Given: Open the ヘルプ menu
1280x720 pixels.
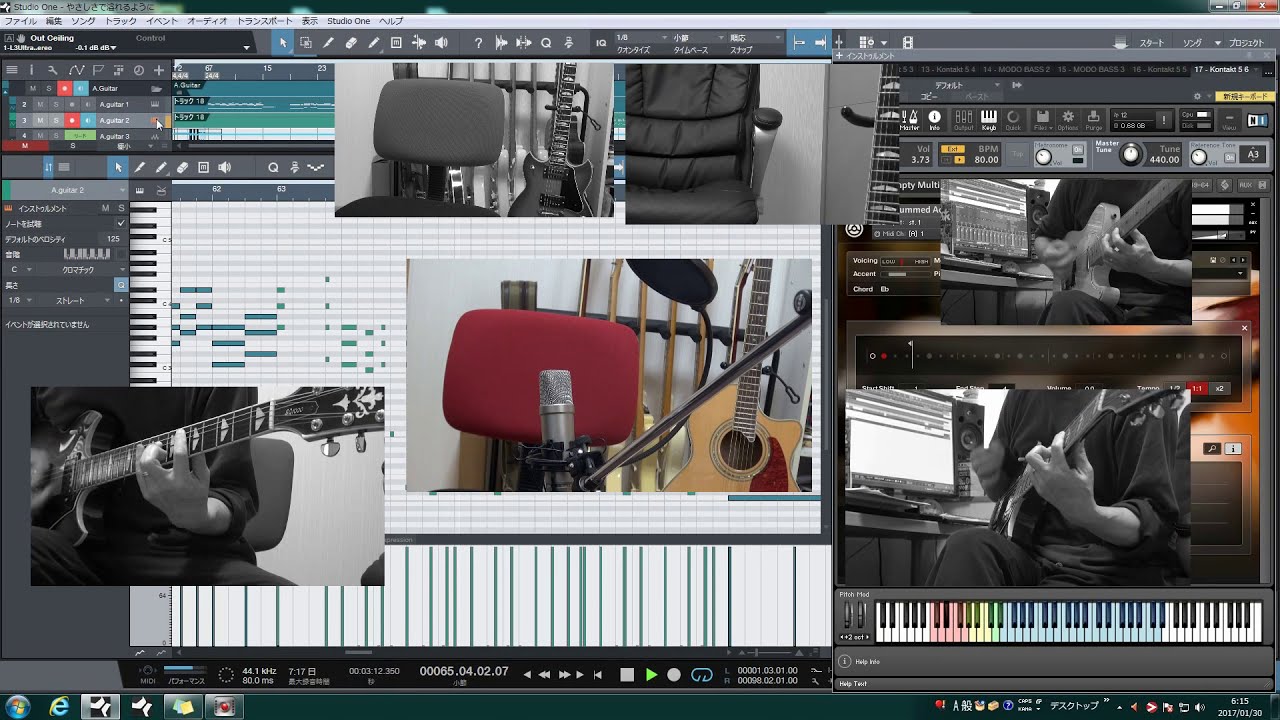Looking at the screenshot, I should [391, 21].
